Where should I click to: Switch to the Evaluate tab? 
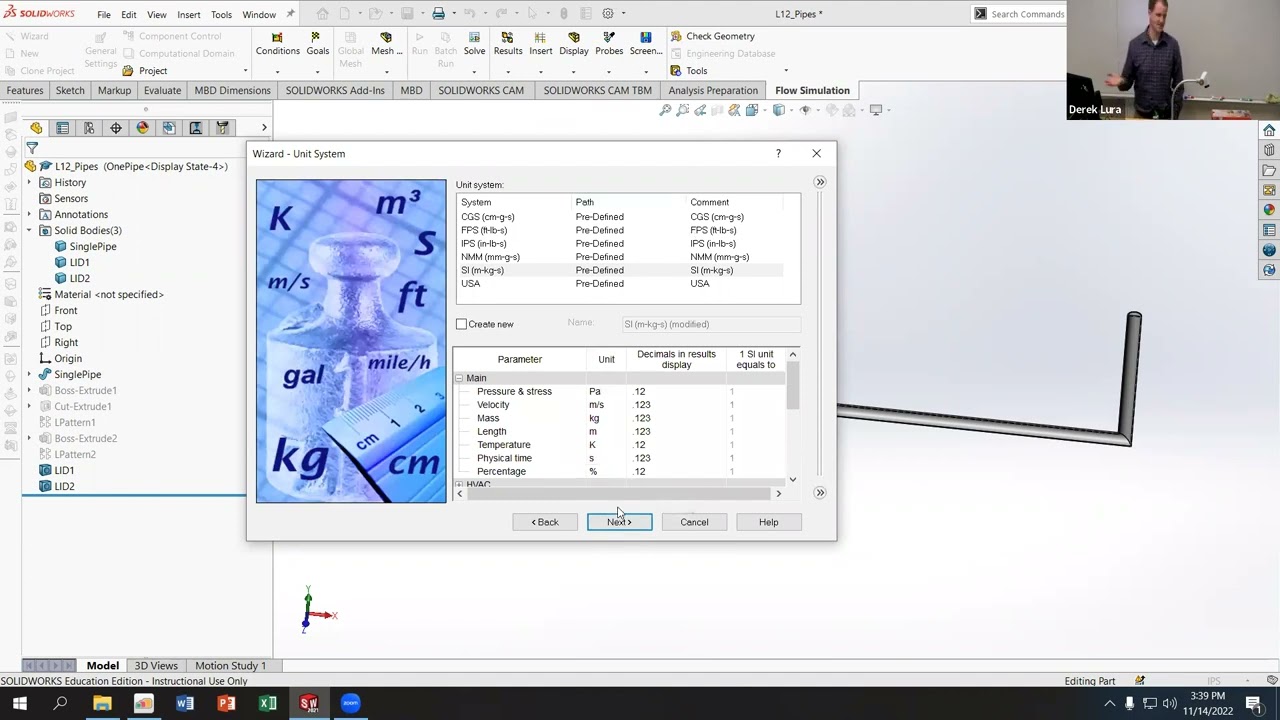tap(162, 90)
